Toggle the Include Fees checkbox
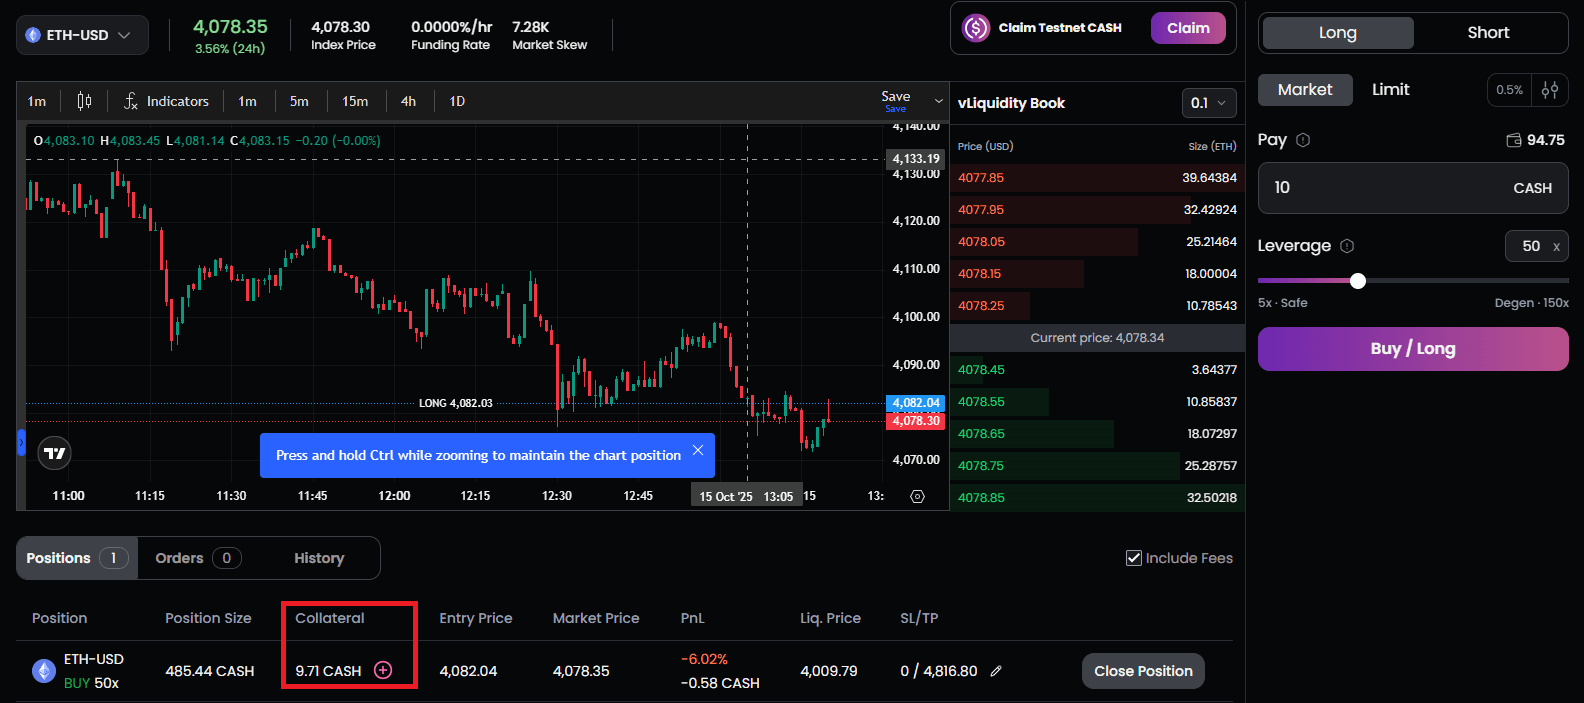Viewport: 1584px width, 703px height. pyautogui.click(x=1134, y=558)
